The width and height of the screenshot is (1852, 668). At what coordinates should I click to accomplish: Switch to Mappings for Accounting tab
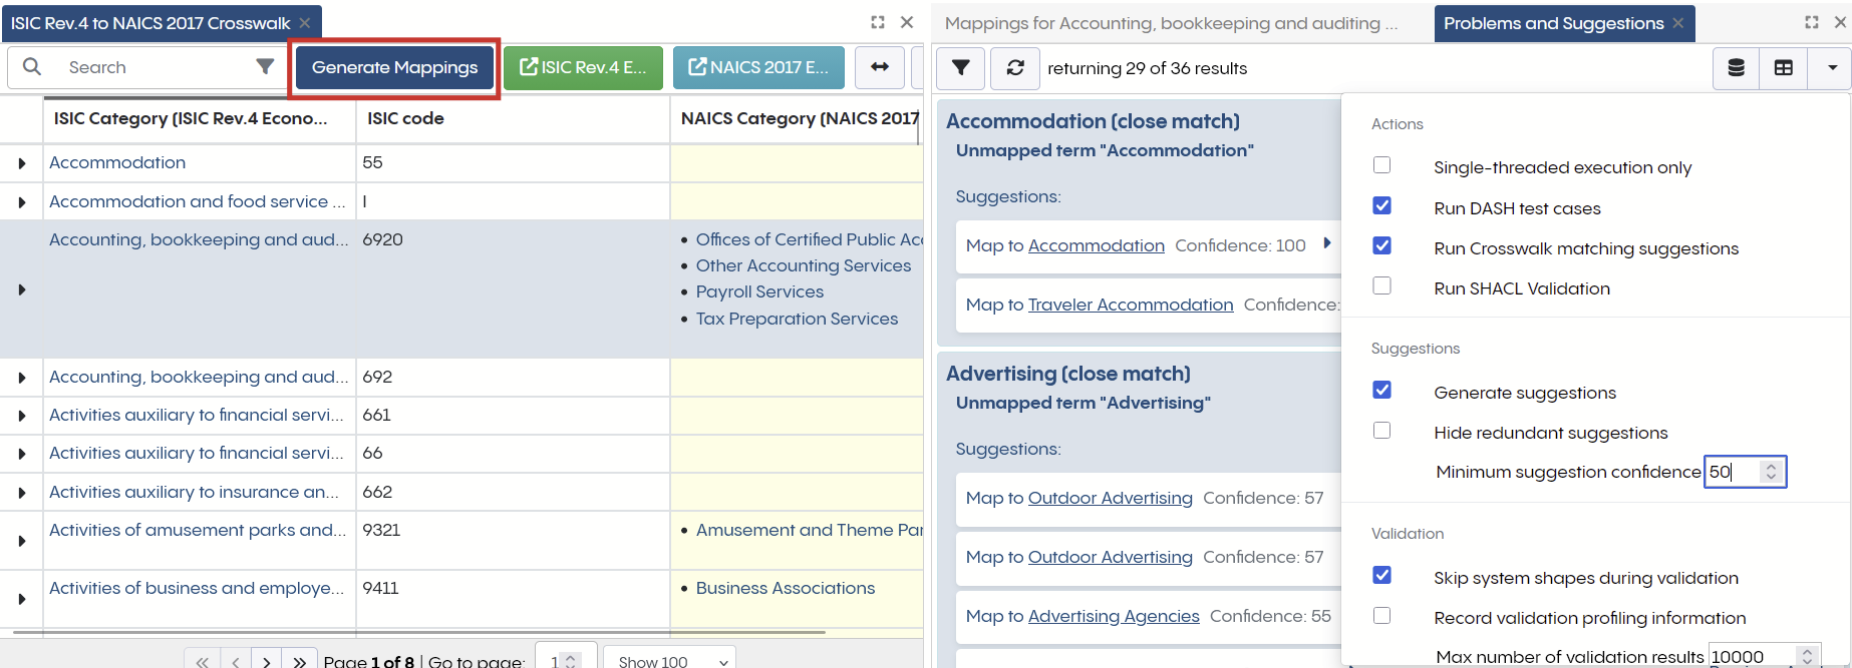click(1171, 23)
